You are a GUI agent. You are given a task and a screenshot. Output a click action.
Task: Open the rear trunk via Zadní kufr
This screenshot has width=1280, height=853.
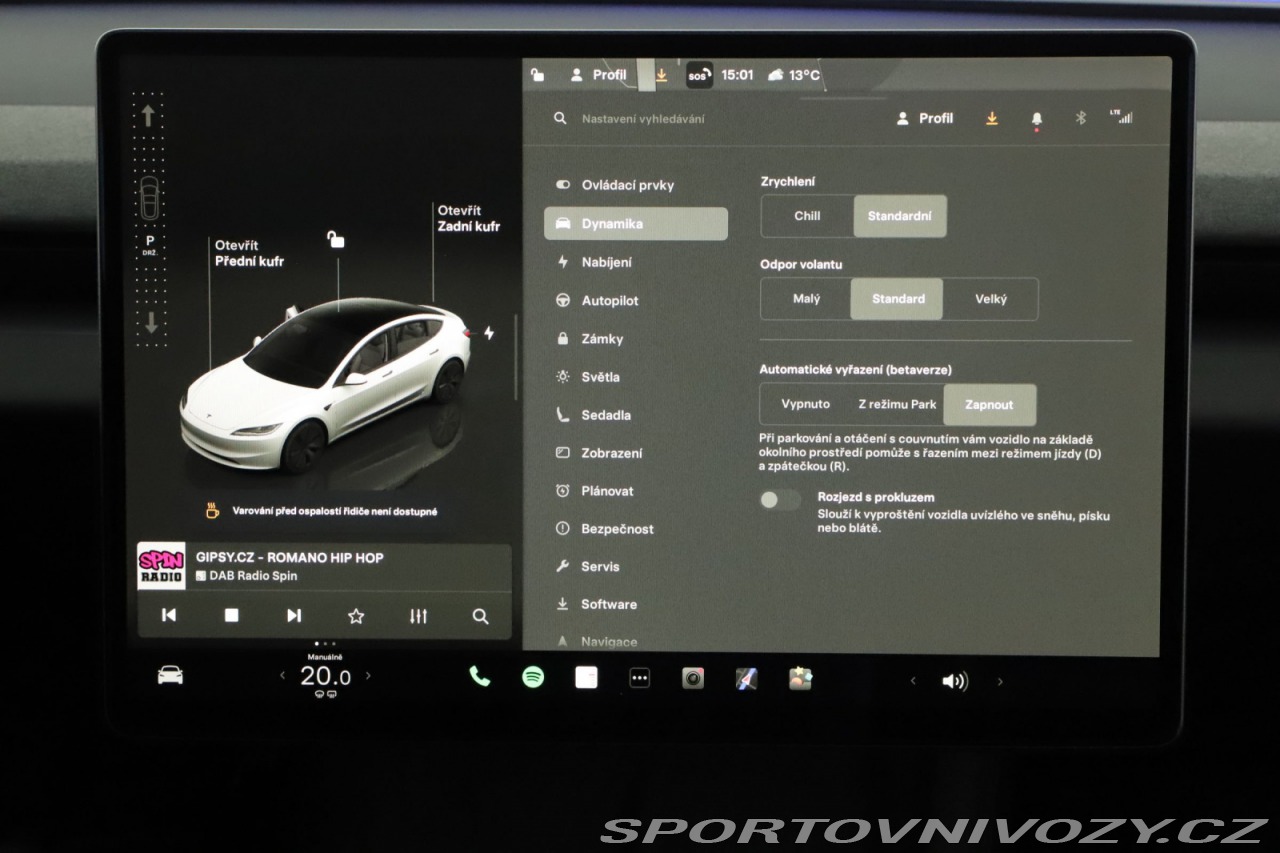pos(468,219)
